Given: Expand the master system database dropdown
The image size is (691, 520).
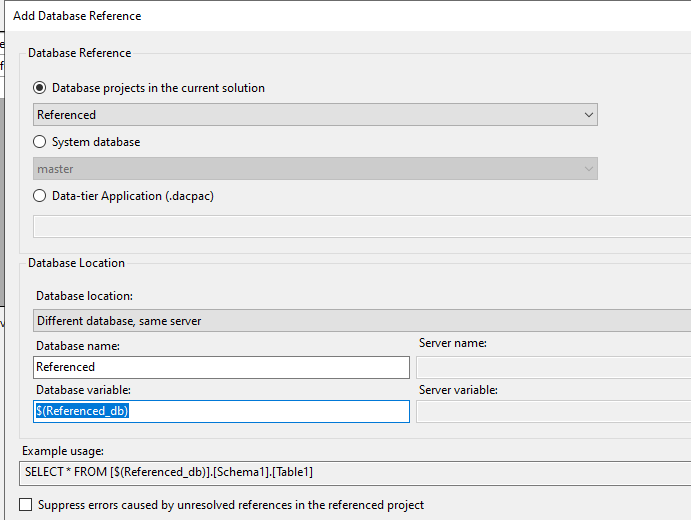Looking at the screenshot, I should pos(316,169).
